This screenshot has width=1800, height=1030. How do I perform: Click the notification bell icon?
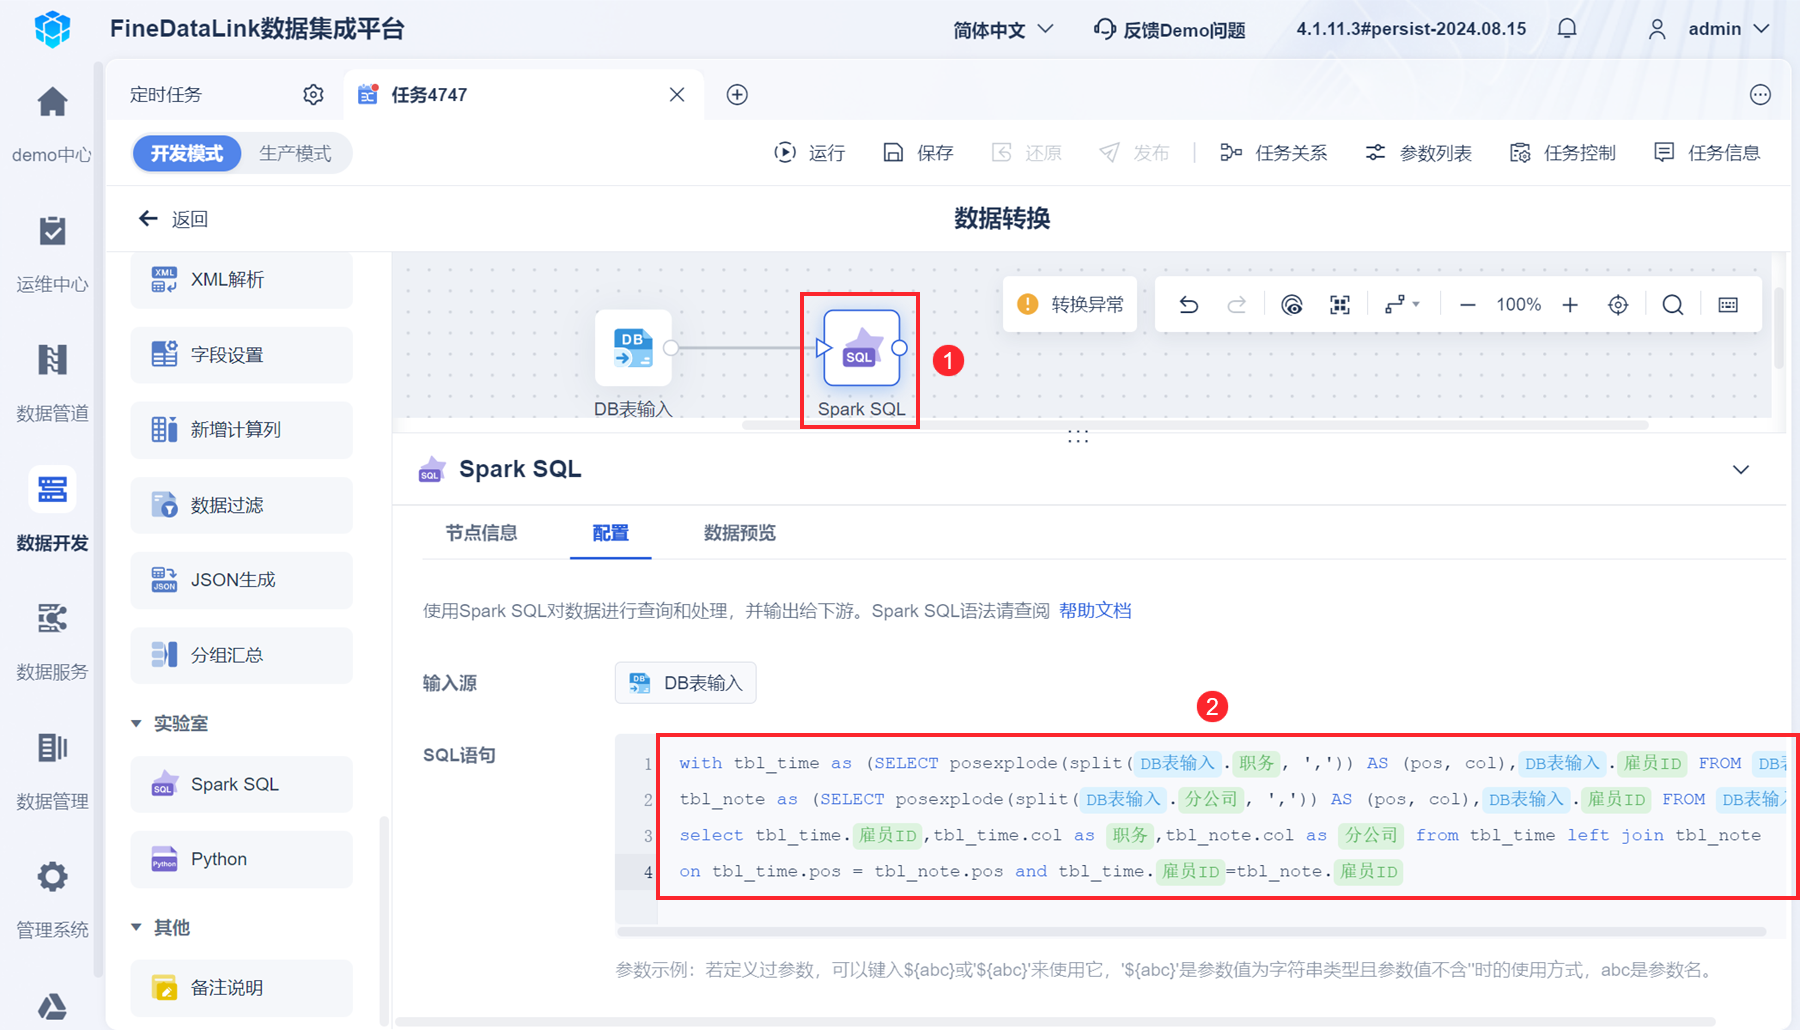point(1567,29)
